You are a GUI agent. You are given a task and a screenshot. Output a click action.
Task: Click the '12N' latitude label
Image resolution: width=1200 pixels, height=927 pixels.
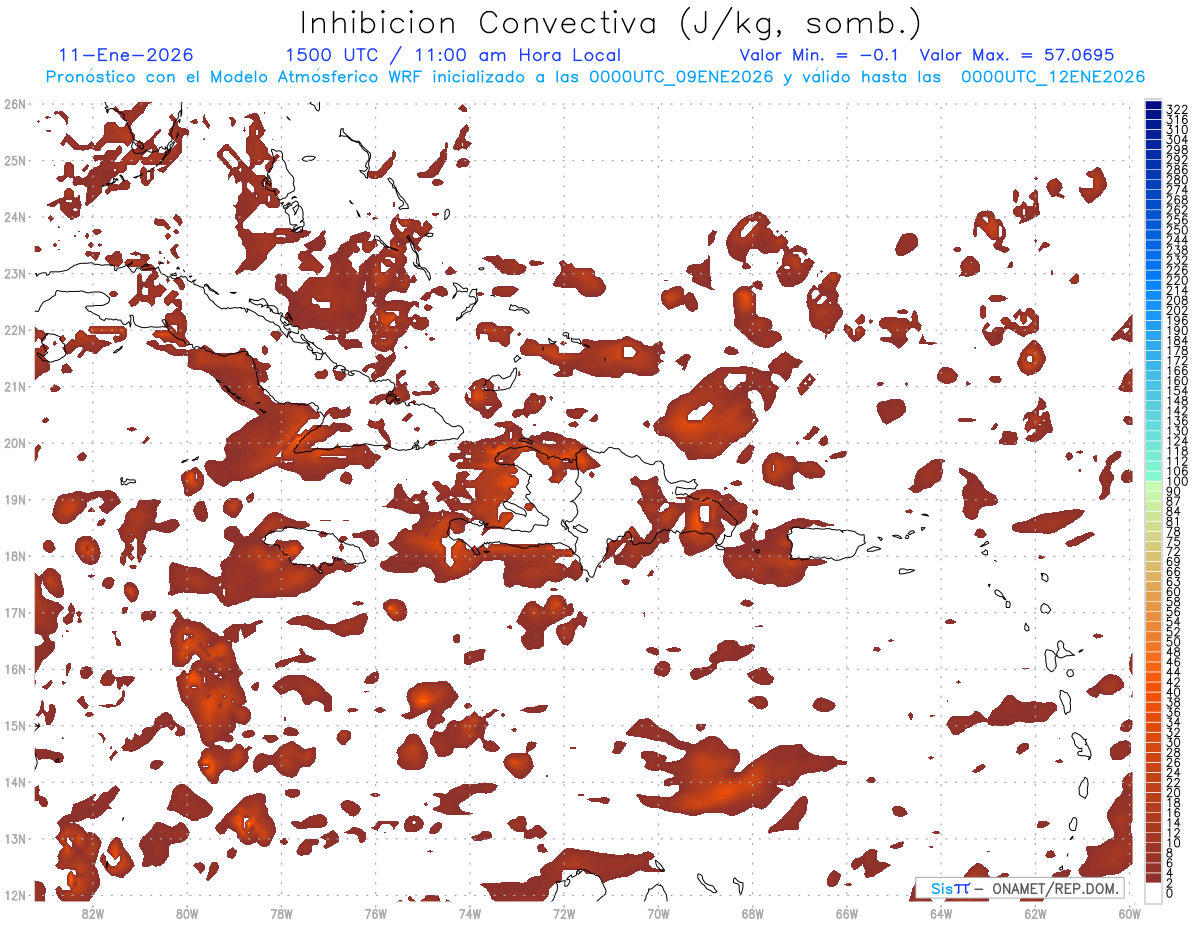[x=15, y=895]
